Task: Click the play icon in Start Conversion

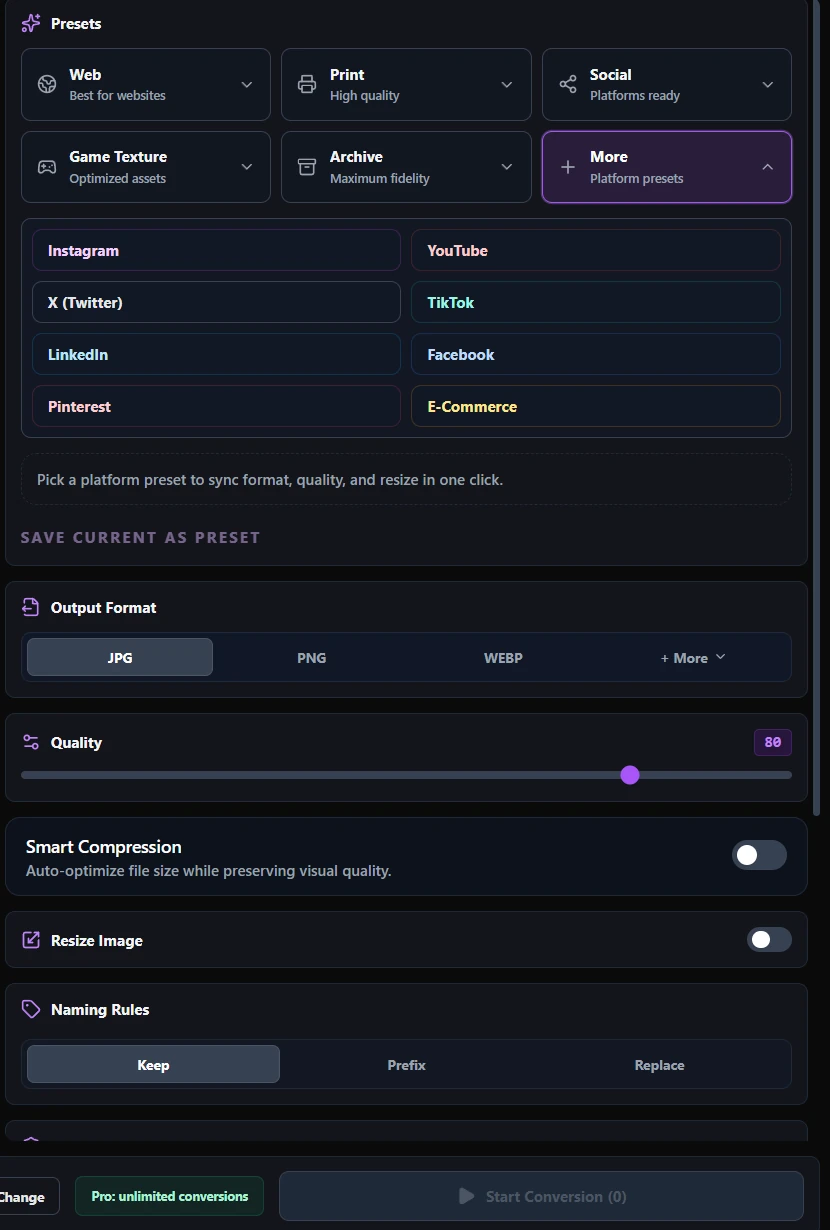Action: point(466,1196)
